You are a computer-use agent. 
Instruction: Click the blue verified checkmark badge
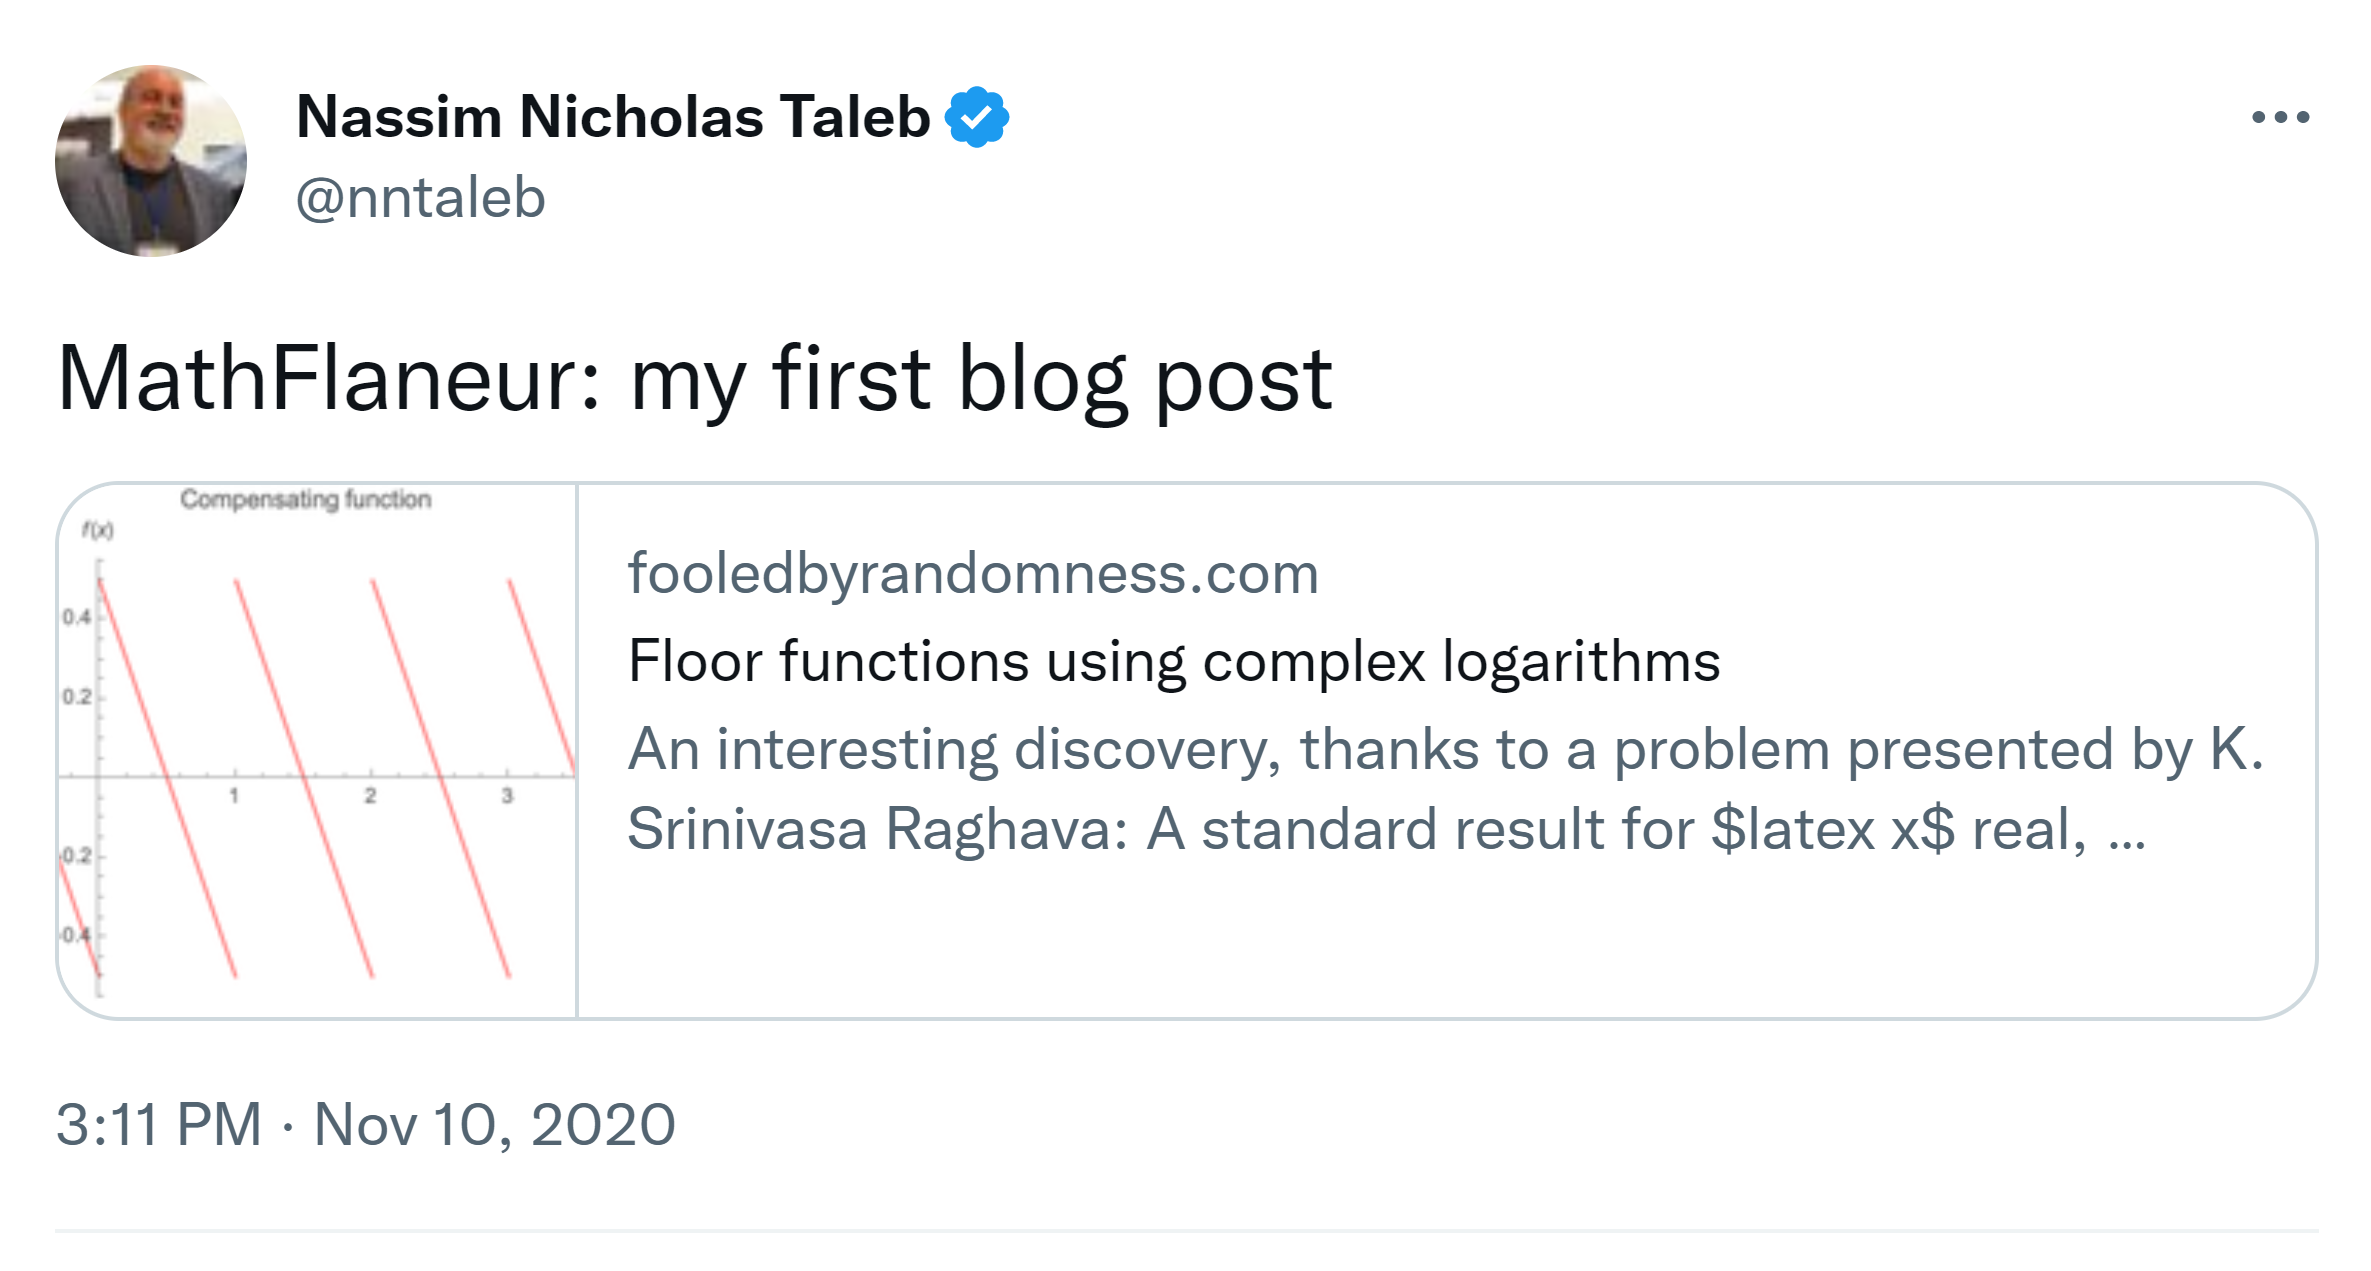[x=977, y=117]
